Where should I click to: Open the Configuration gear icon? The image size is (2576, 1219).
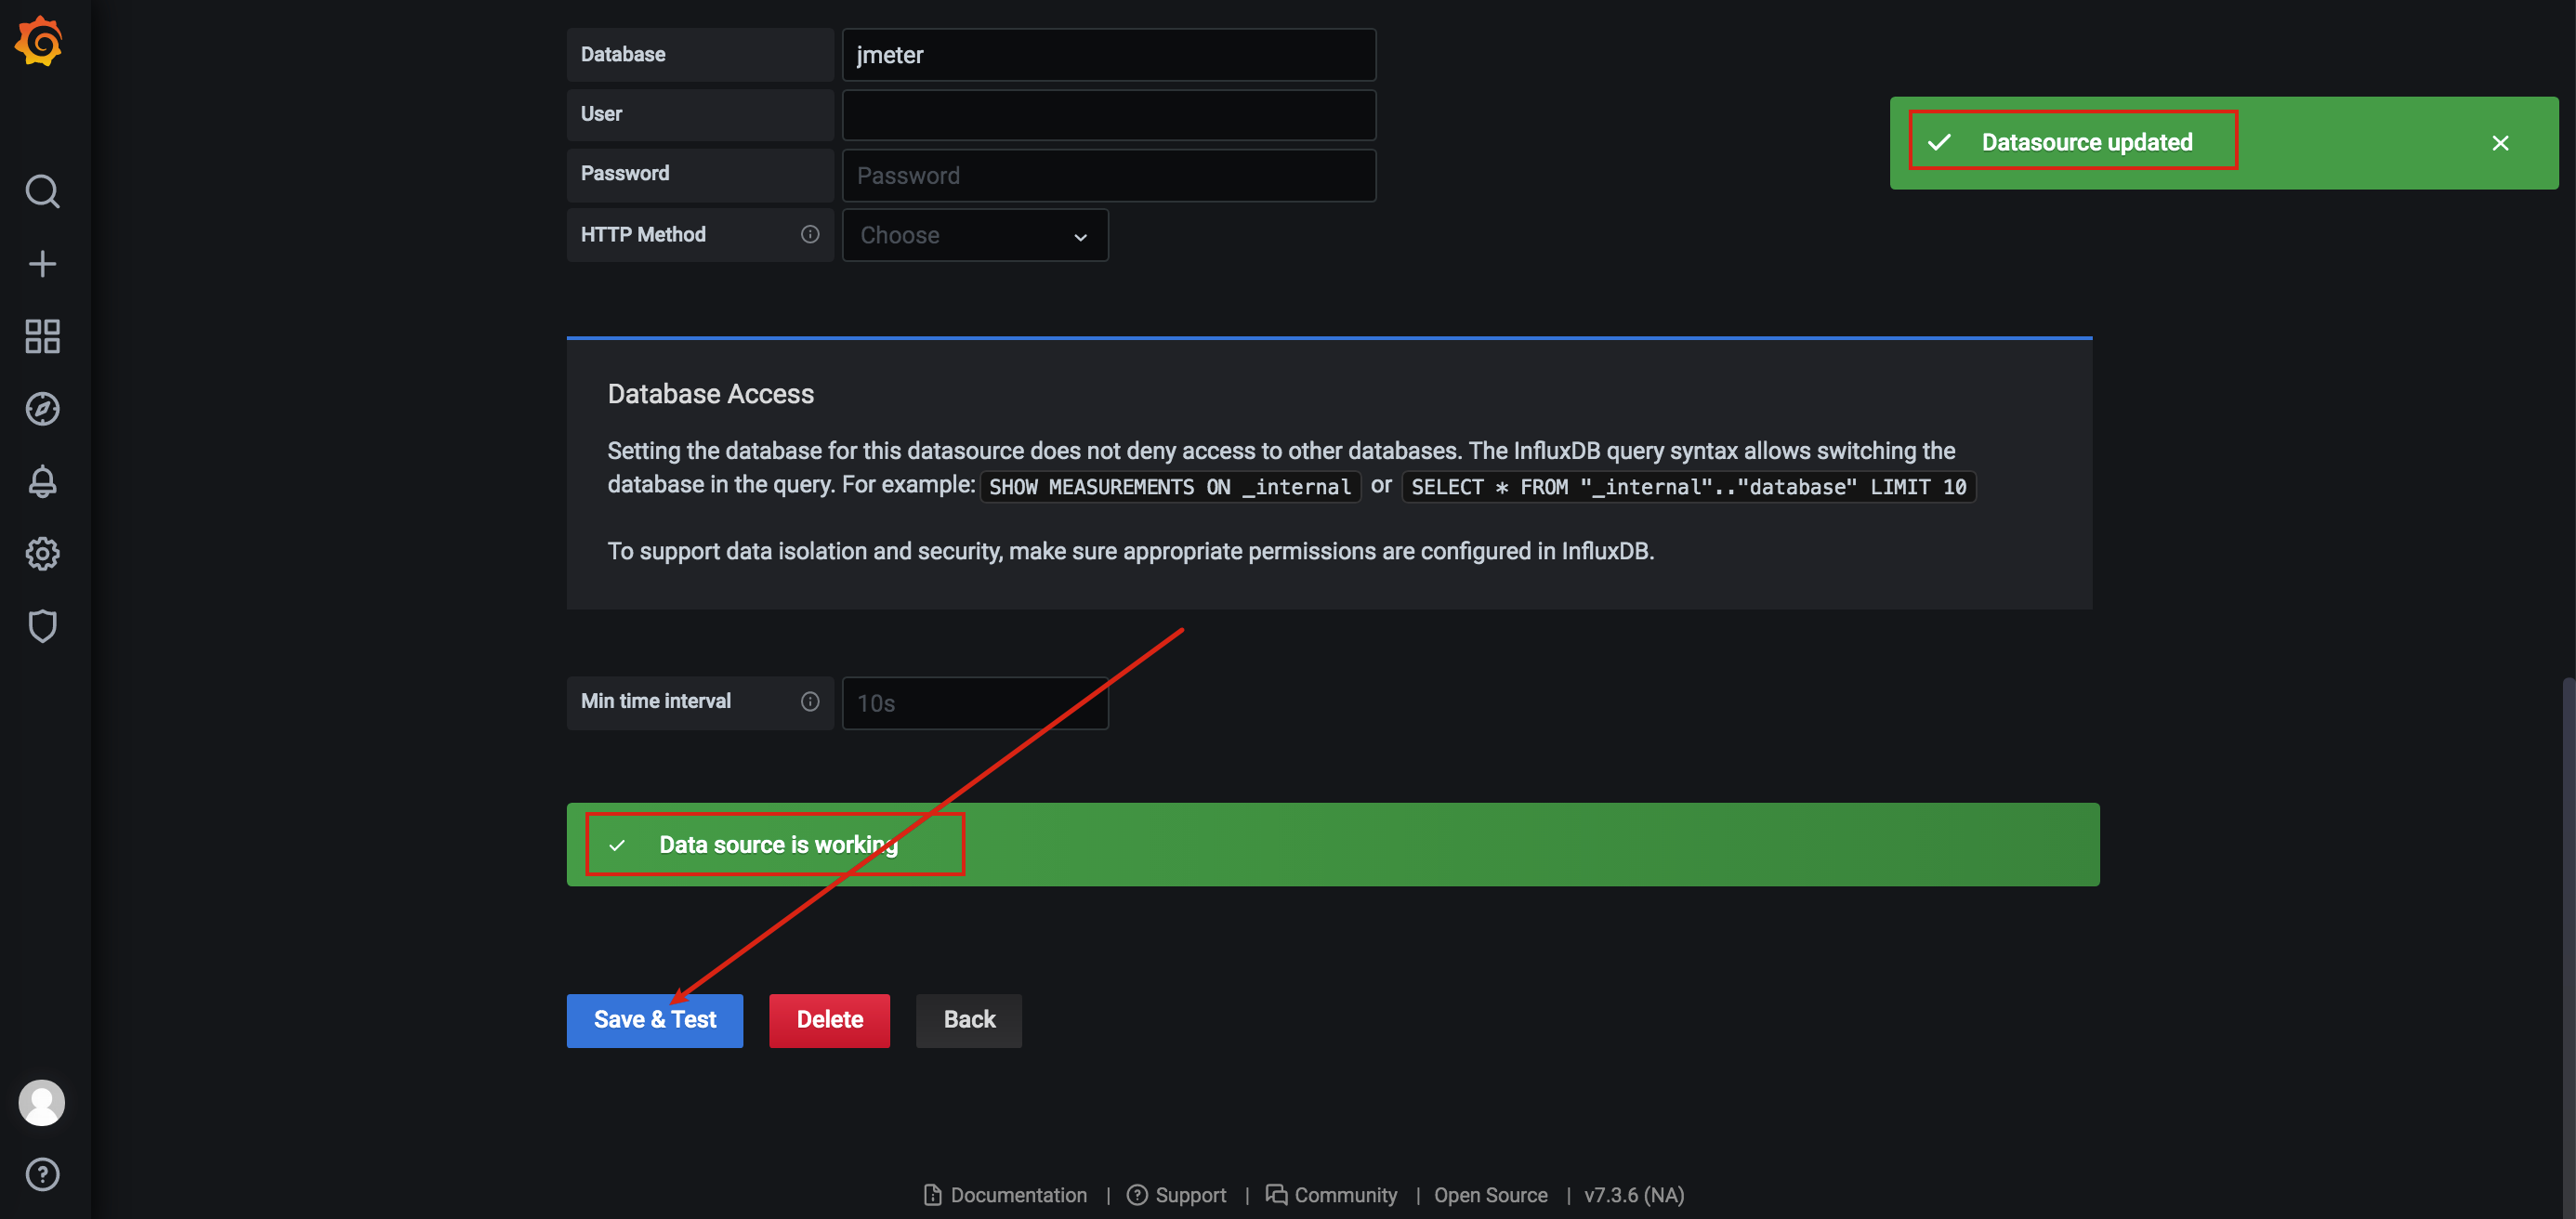coord(42,553)
